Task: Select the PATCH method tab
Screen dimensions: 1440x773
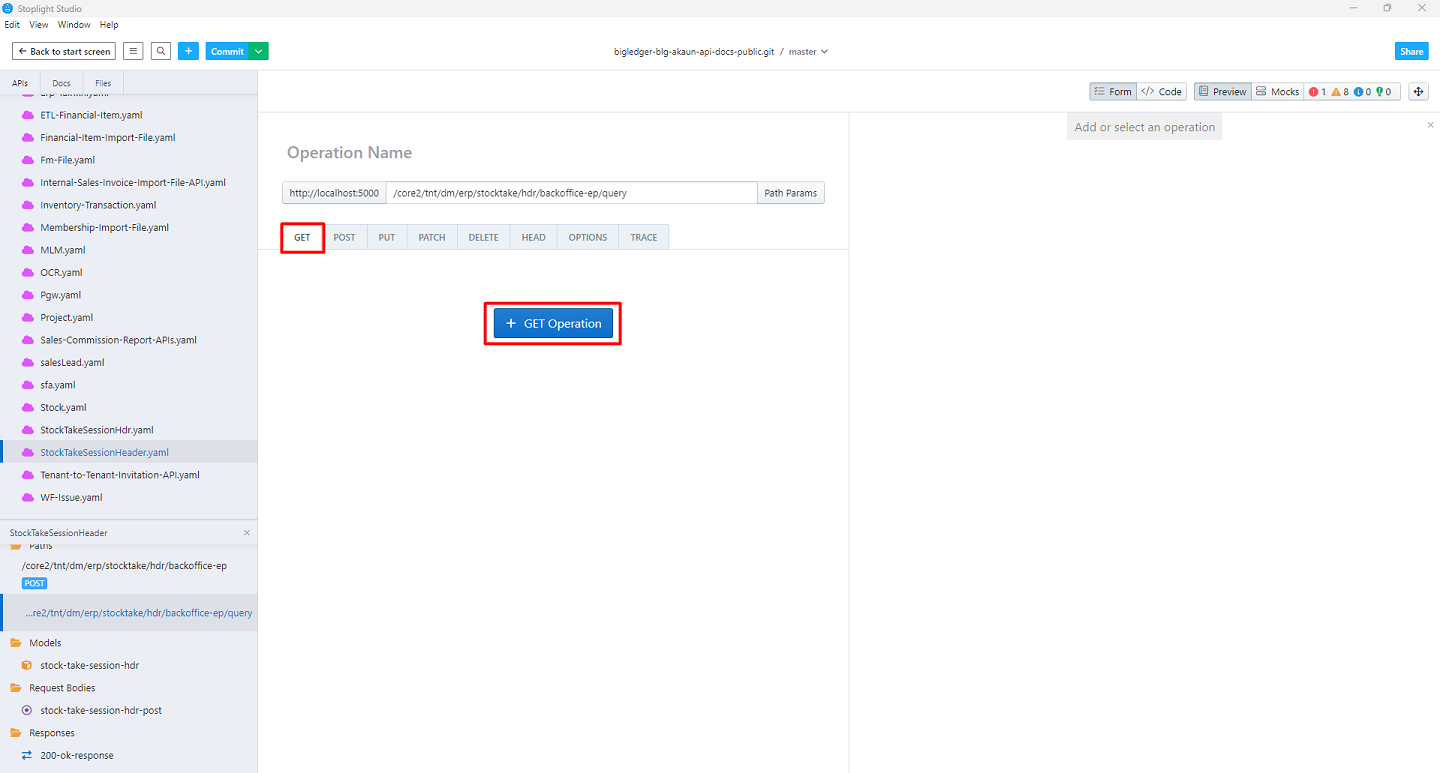Action: click(432, 238)
